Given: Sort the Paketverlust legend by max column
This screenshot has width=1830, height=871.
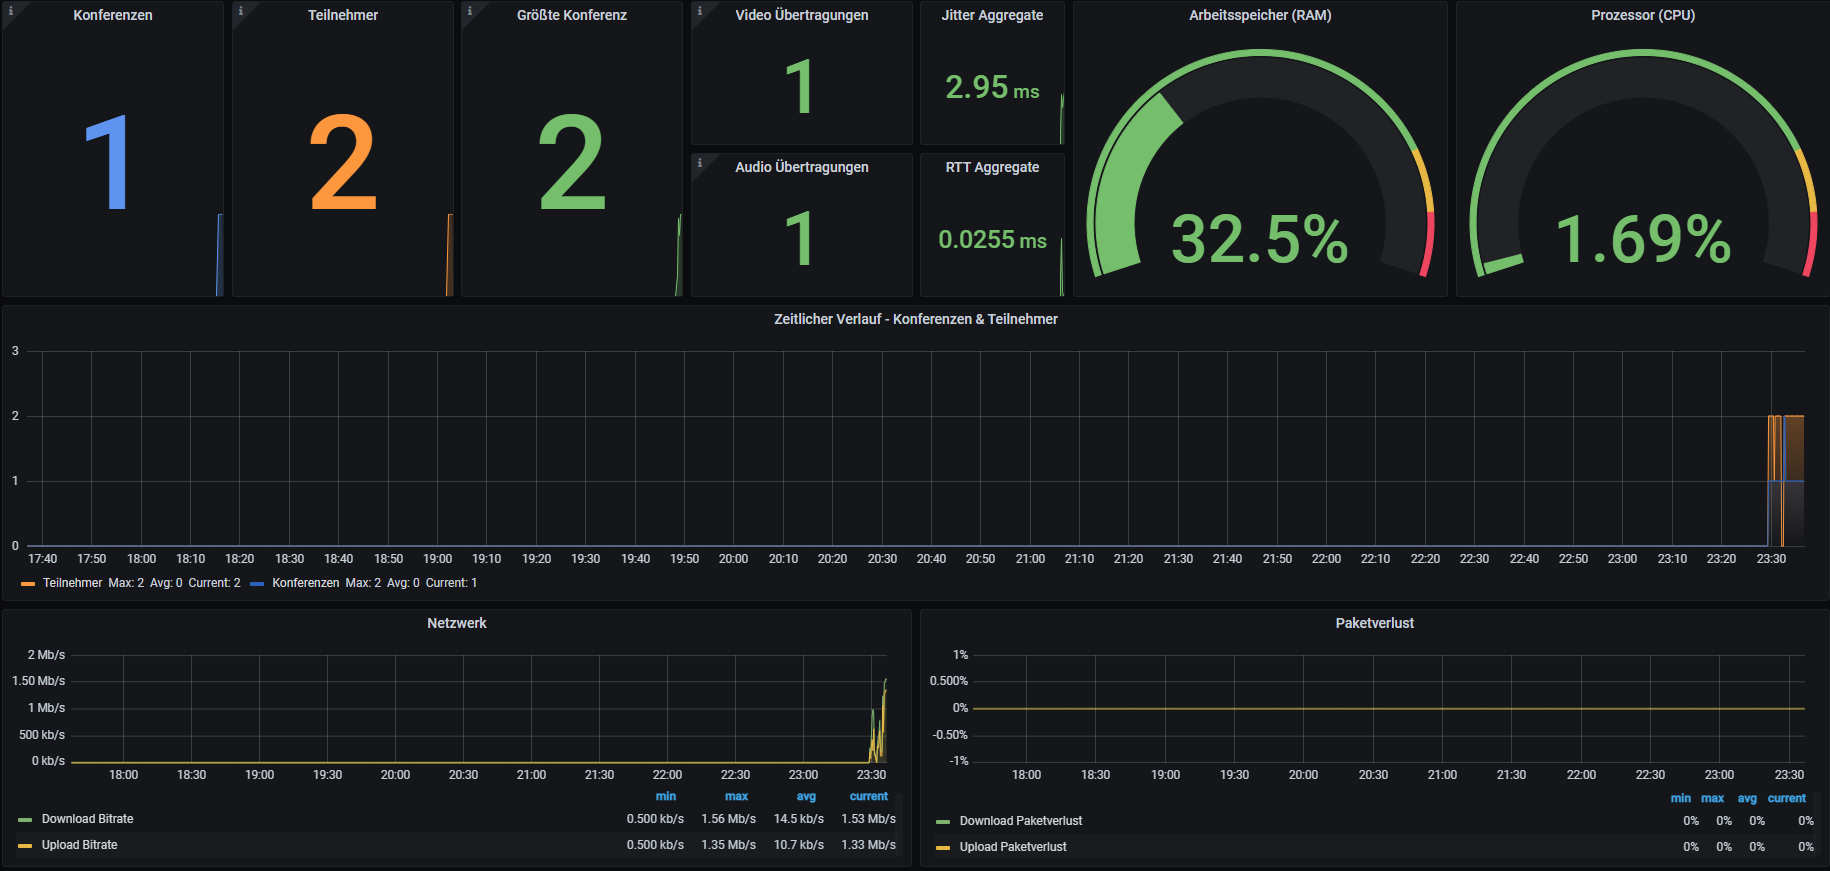Looking at the screenshot, I should pos(1713,799).
